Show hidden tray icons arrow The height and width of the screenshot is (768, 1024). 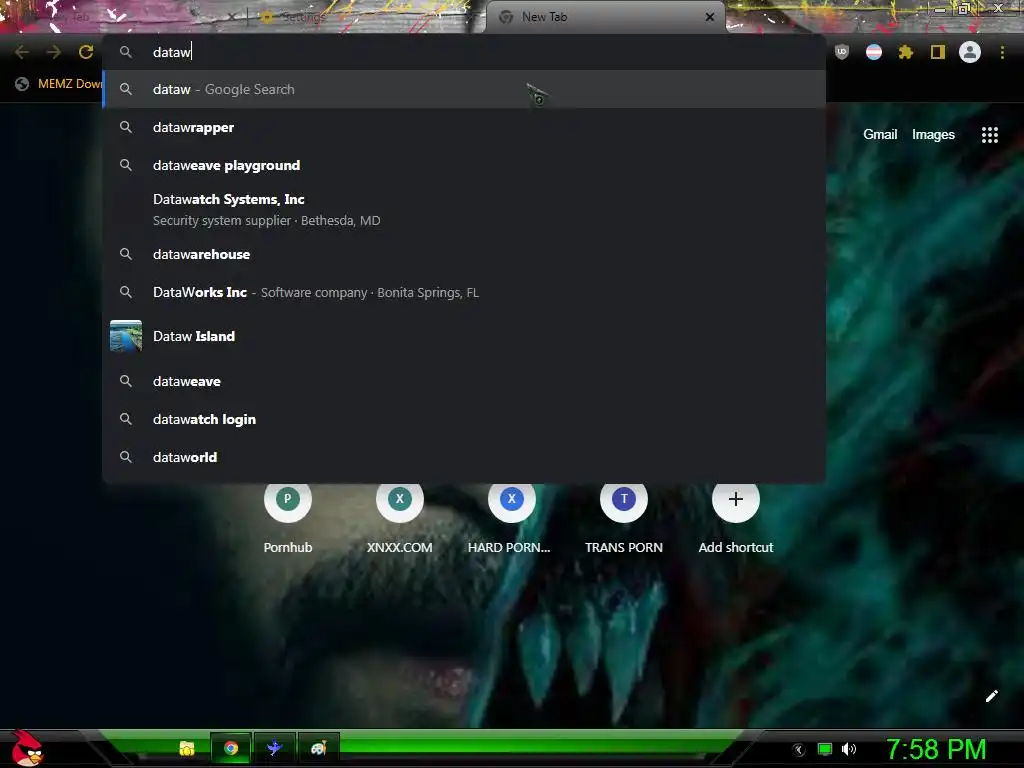(x=798, y=749)
